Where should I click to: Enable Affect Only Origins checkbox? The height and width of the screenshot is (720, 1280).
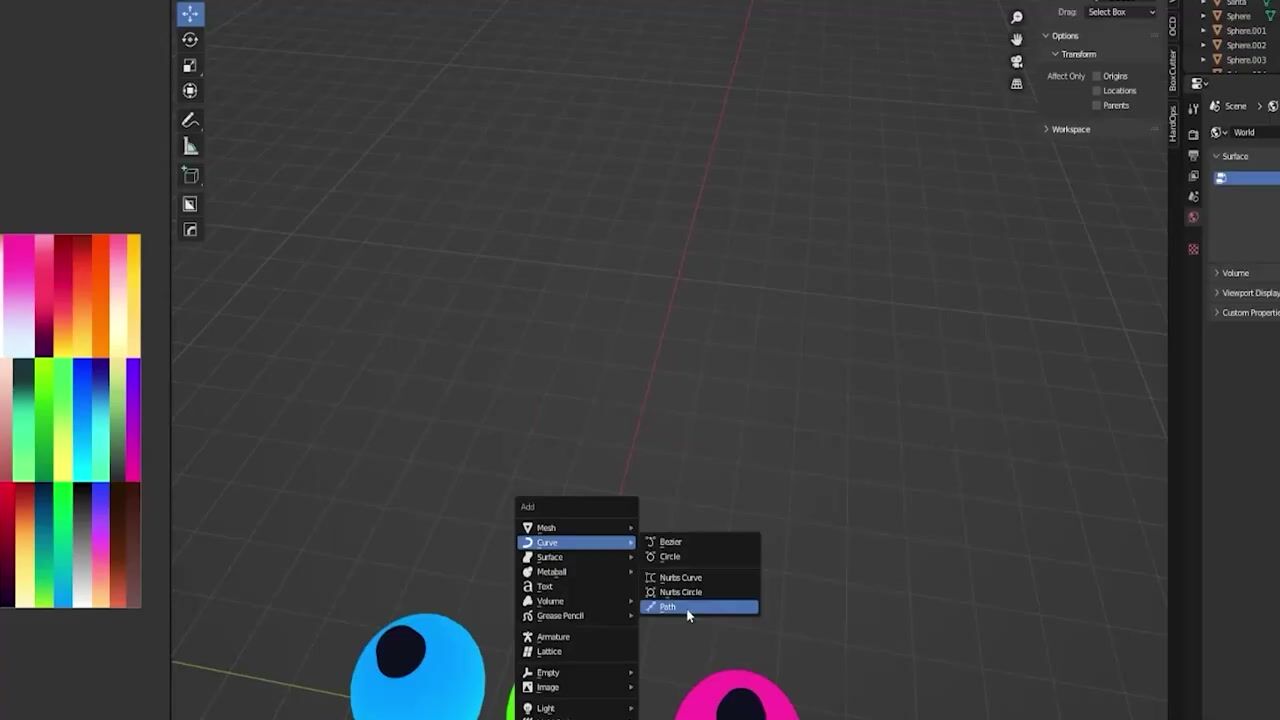tap(1096, 76)
